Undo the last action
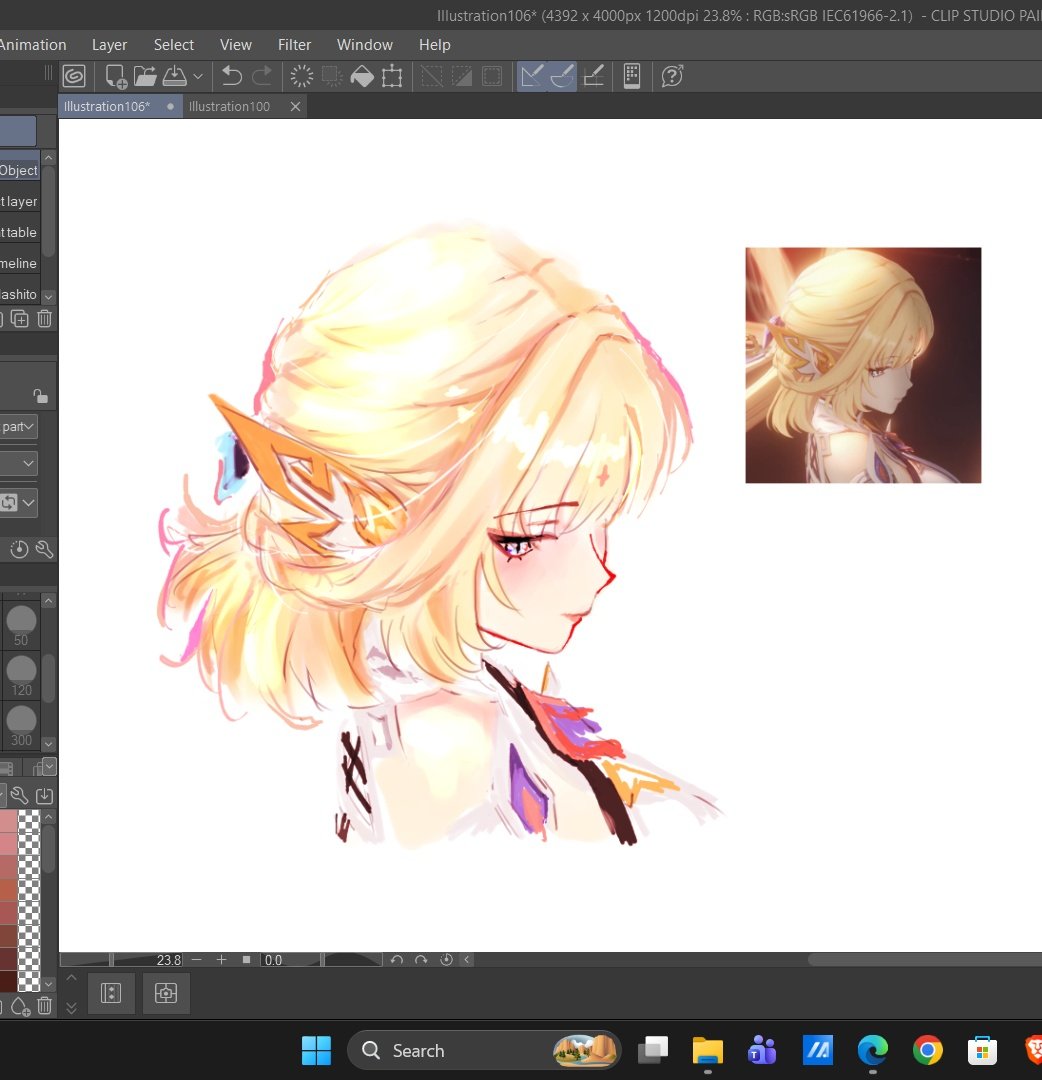The height and width of the screenshot is (1080, 1042). point(231,76)
